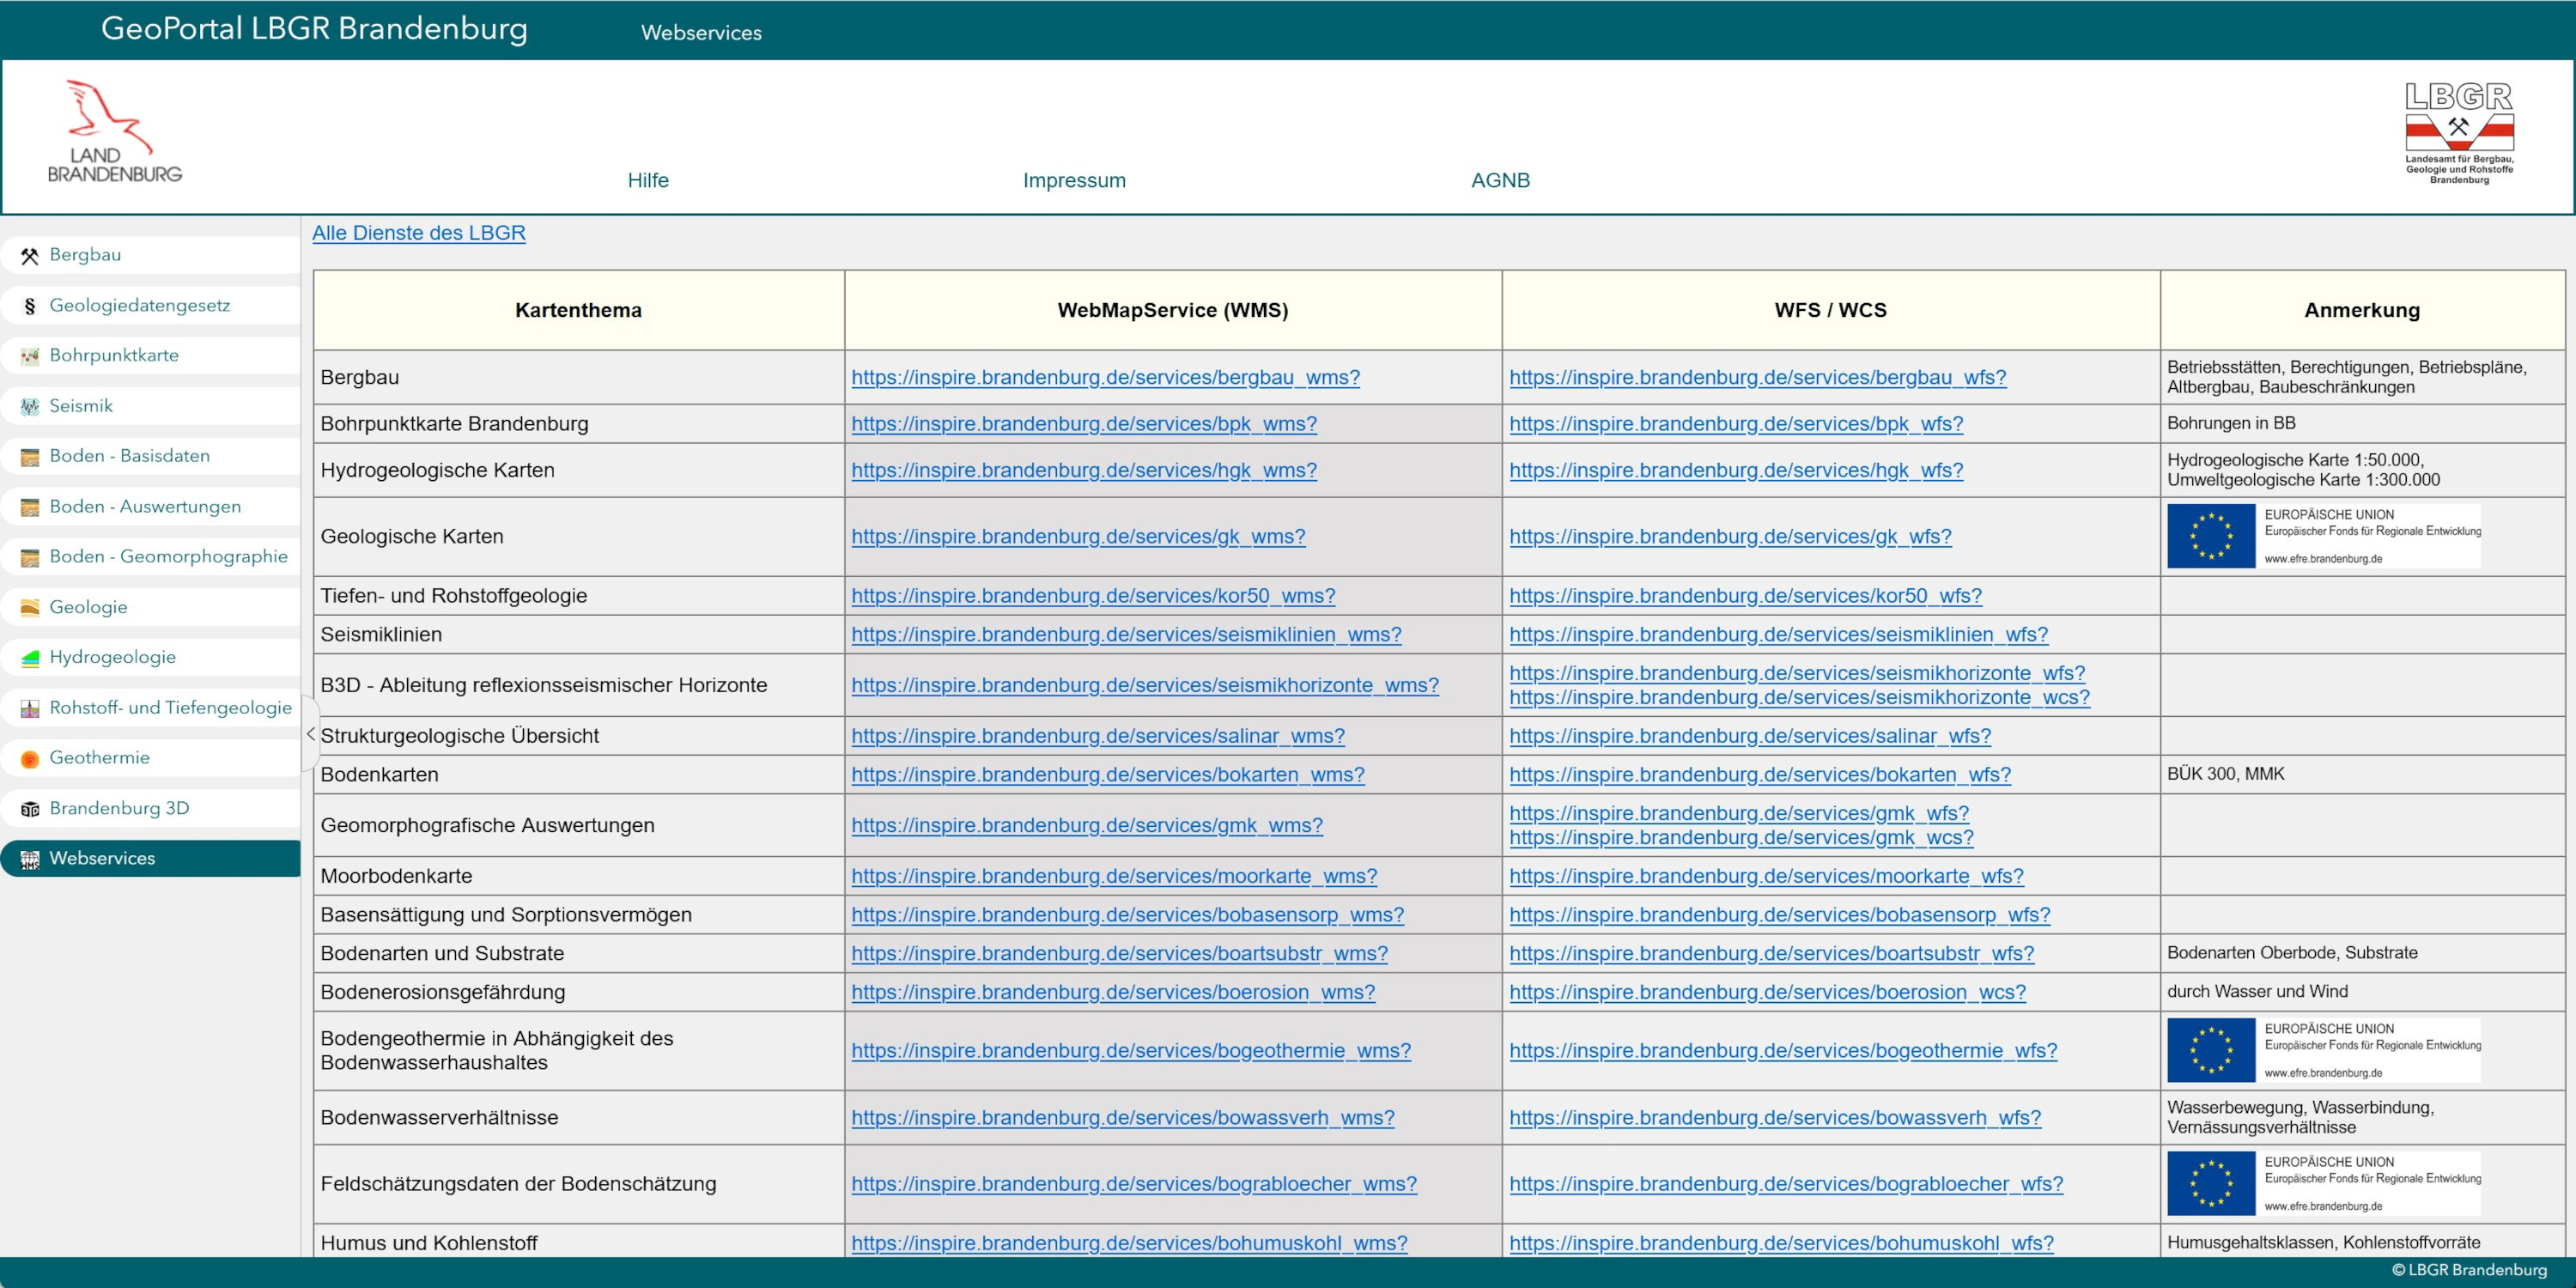Click the Geologiedatengesetz paragraph symbol icon

pos(30,306)
